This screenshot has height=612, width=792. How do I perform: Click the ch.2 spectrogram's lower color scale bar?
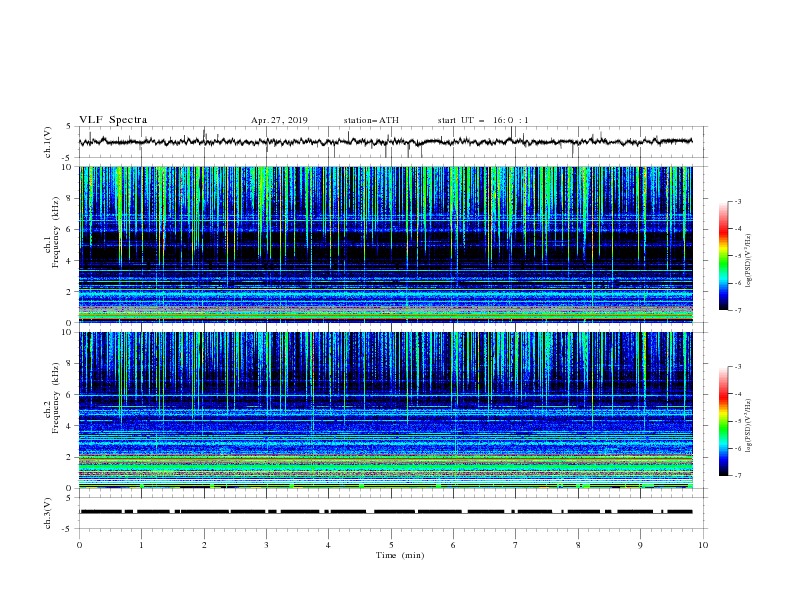click(x=724, y=421)
